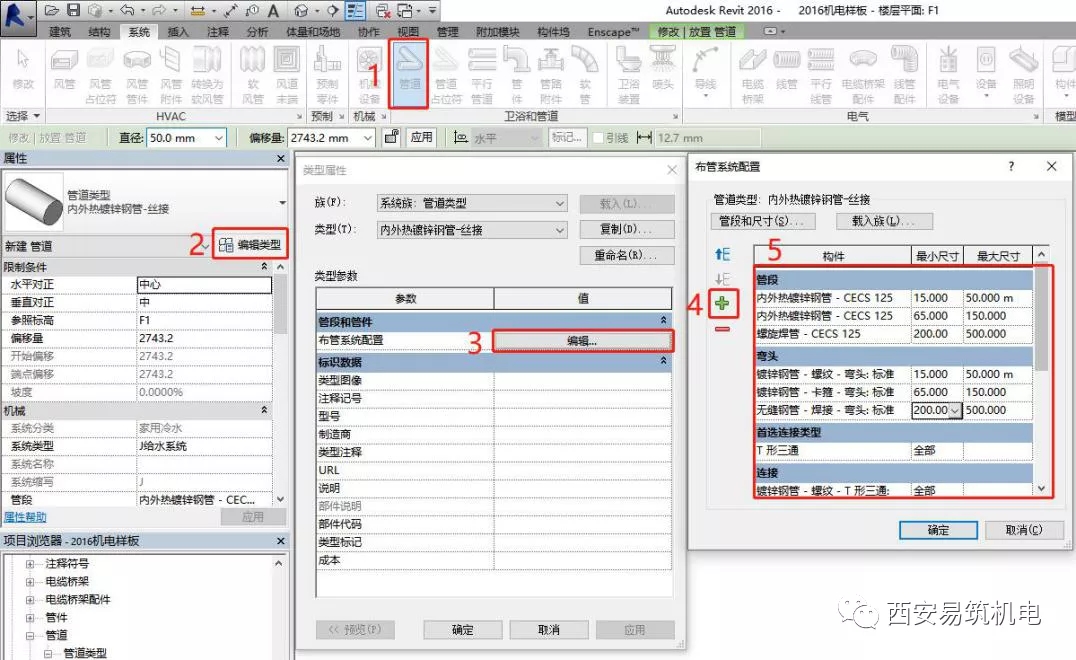
Task: Click 载入族(L)... button in routing dialog
Action: 885,221
